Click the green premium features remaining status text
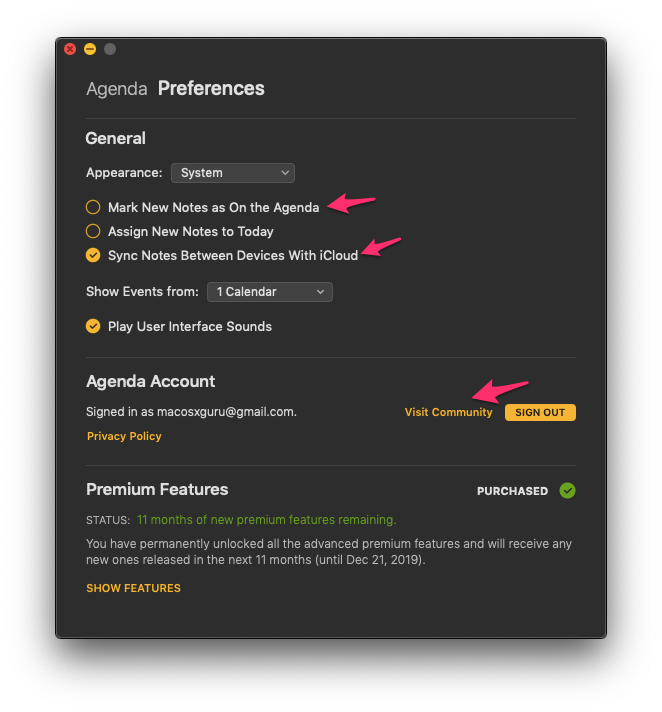Viewport: 662px width, 712px height. click(267, 519)
